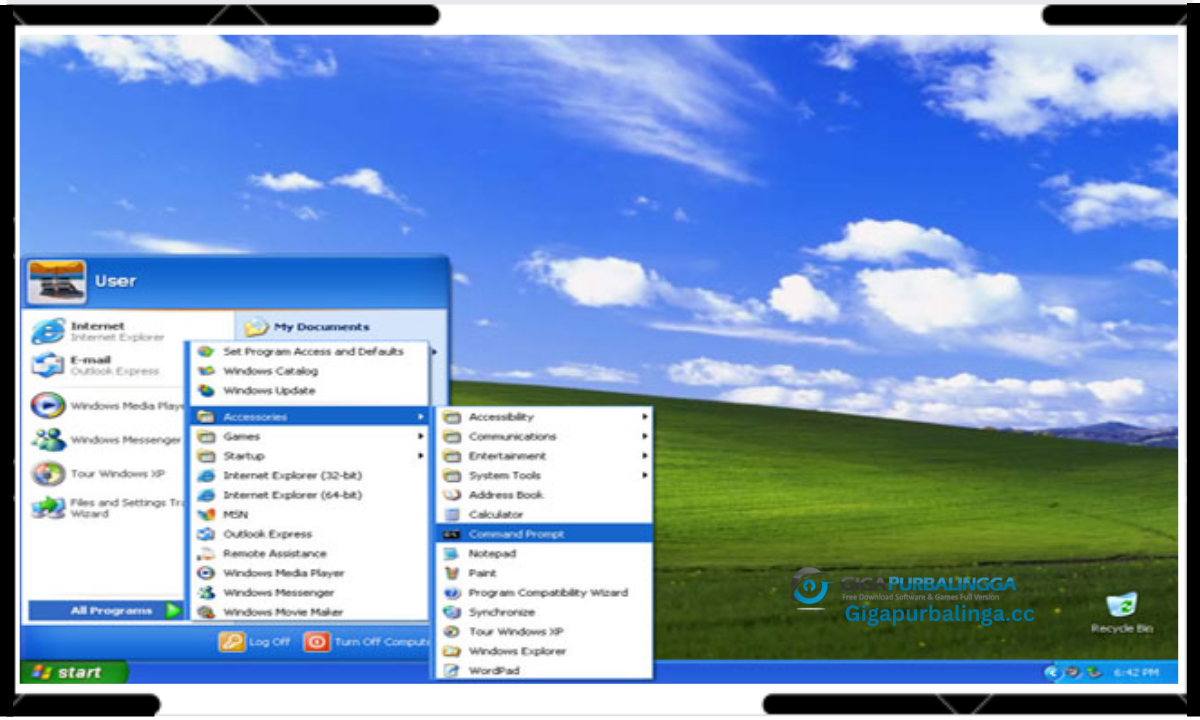Viewport: 1200px width, 720px height.
Task: Open Notepad
Action: pos(545,553)
